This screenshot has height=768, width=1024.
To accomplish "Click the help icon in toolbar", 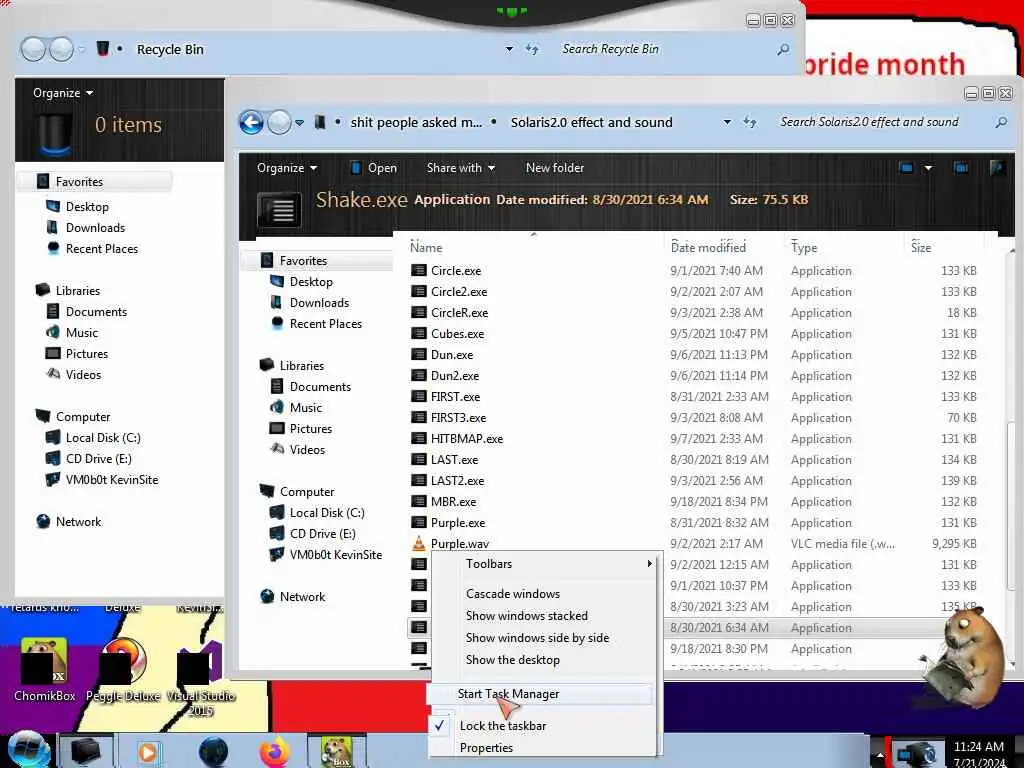I will click(x=997, y=168).
